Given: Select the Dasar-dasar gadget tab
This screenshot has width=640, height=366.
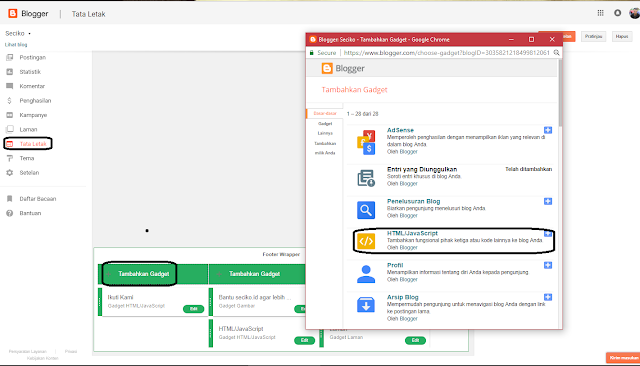Looking at the screenshot, I should coord(325,113).
